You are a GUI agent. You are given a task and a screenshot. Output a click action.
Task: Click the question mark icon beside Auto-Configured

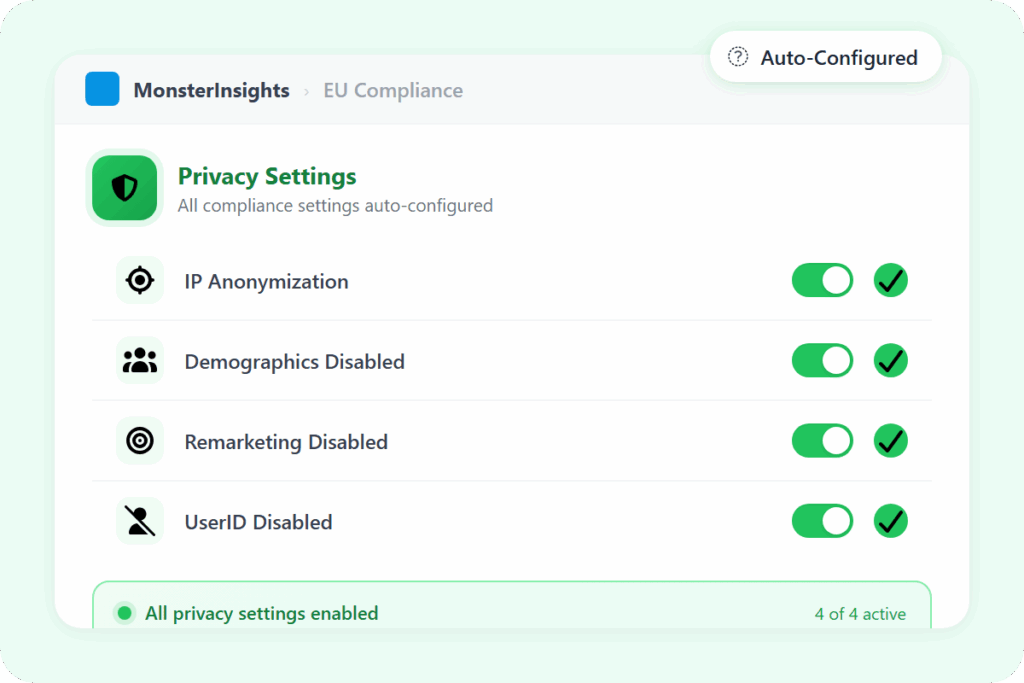(738, 57)
